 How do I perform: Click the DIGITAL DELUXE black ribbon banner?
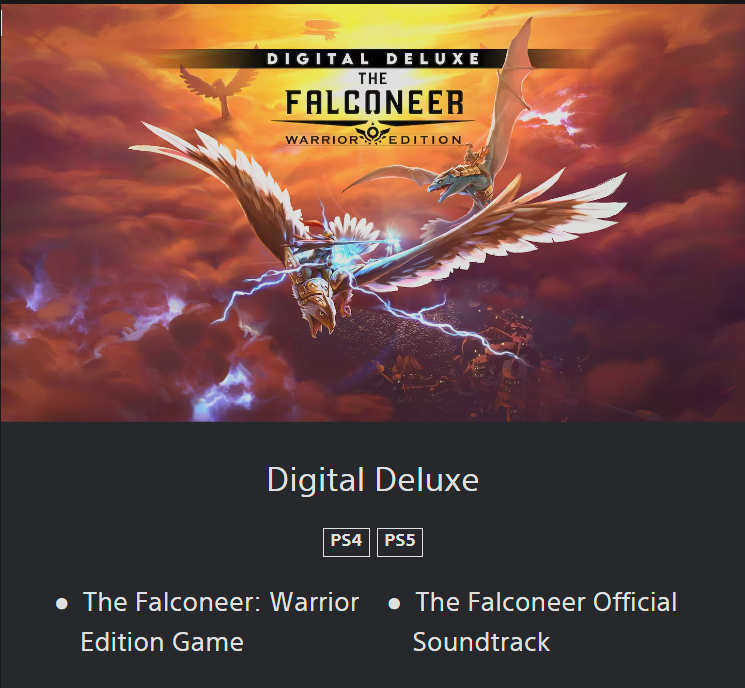[373, 58]
